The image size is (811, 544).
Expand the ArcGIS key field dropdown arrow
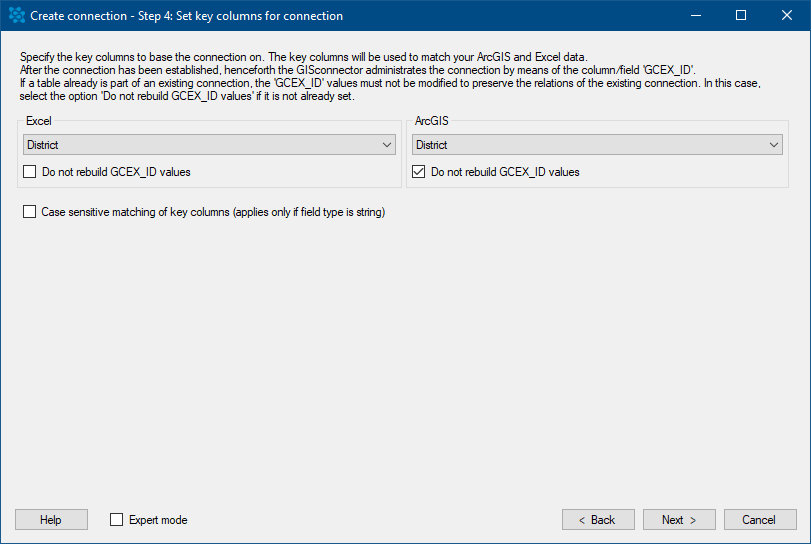click(774, 145)
